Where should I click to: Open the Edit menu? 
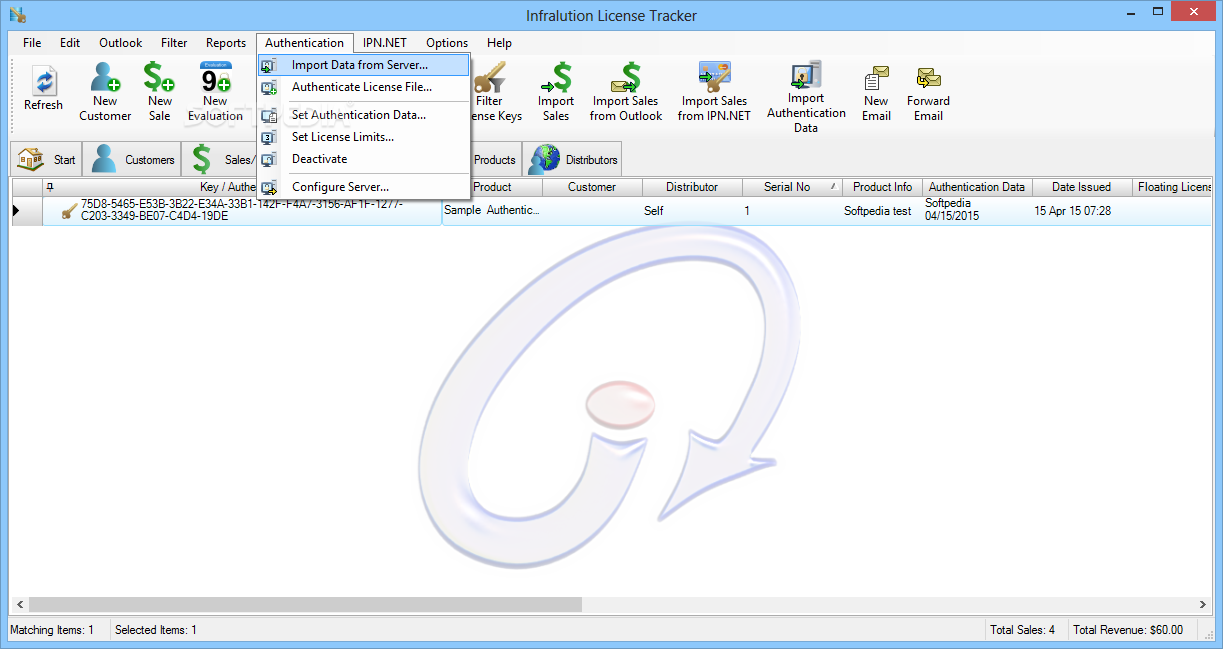[70, 43]
